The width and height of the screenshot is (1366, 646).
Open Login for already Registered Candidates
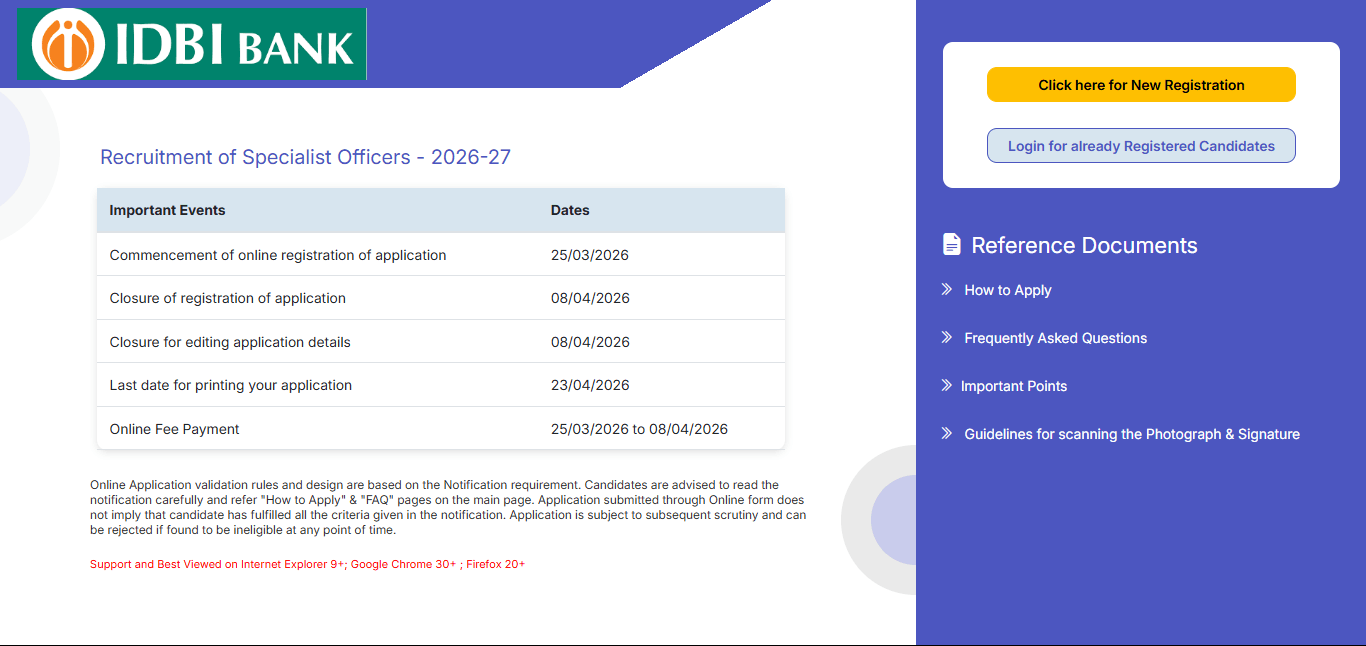(x=1140, y=145)
